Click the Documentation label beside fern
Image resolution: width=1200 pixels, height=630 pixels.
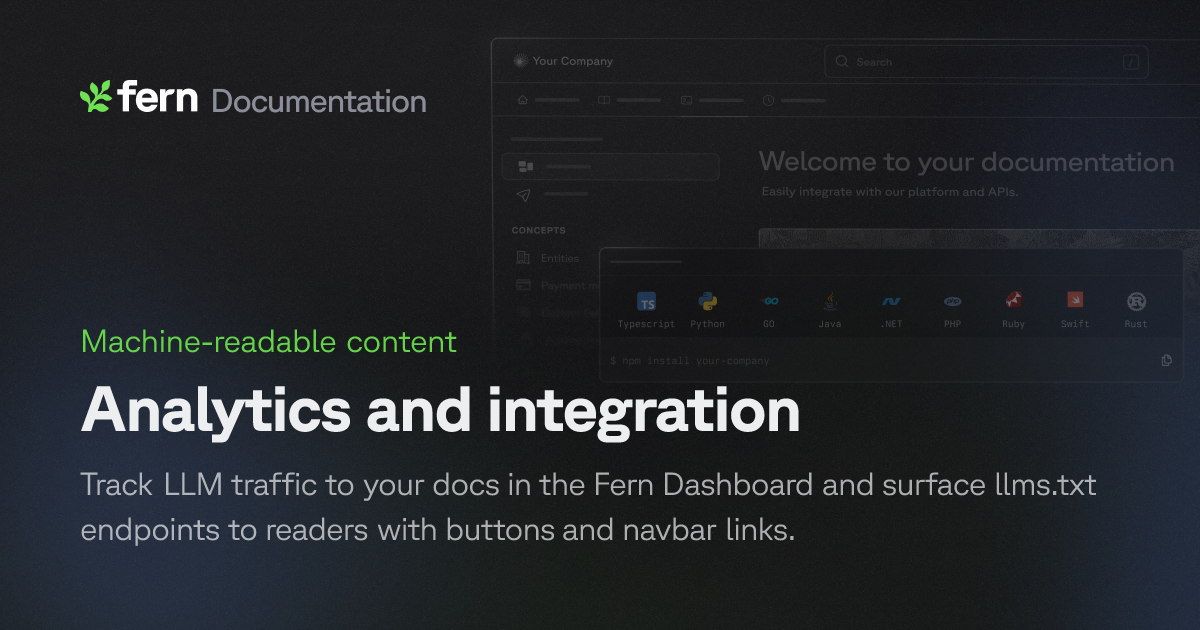coord(319,101)
